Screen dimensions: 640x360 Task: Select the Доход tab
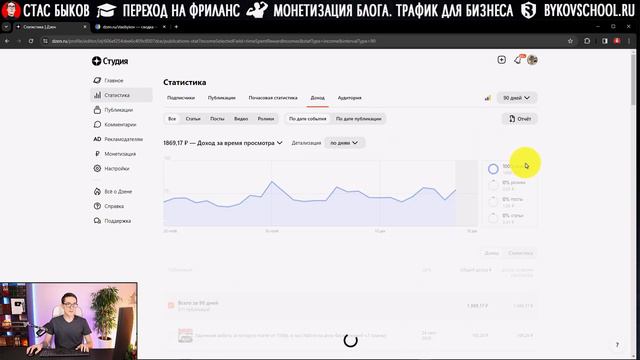(318, 98)
